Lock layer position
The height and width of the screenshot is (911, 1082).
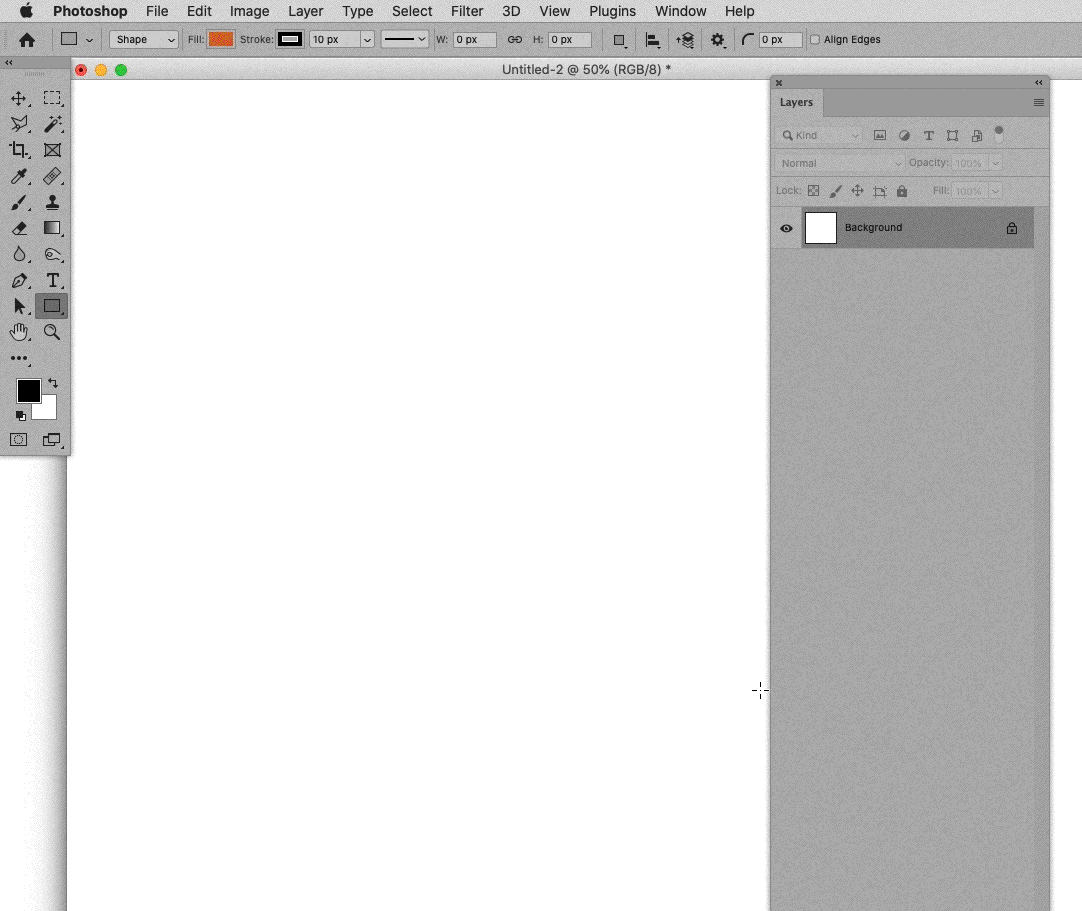point(857,190)
